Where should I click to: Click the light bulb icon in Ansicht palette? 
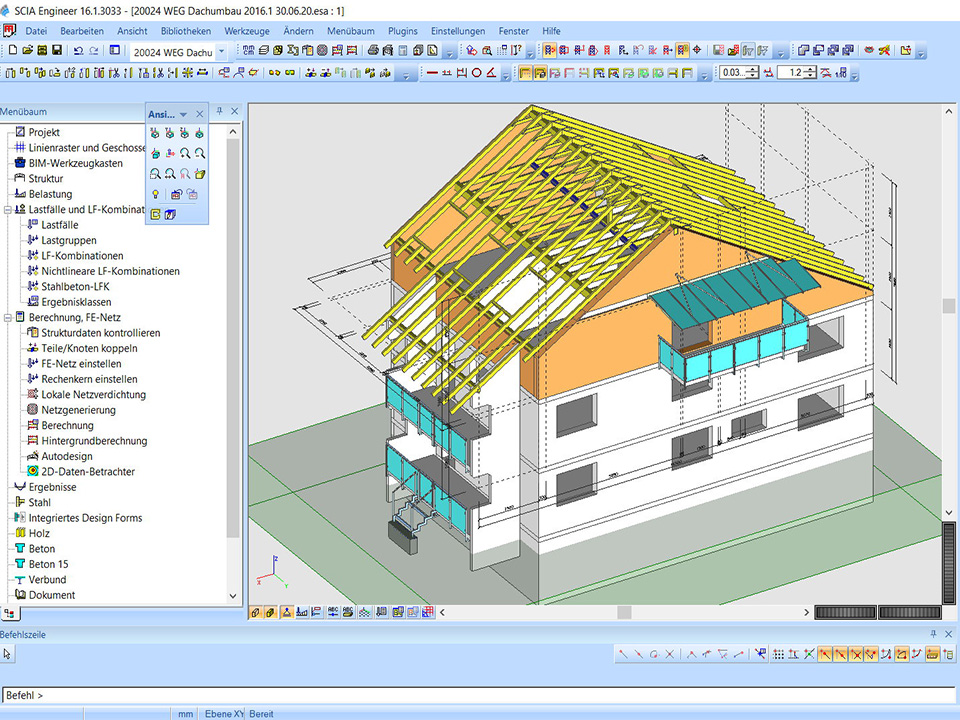coord(155,194)
